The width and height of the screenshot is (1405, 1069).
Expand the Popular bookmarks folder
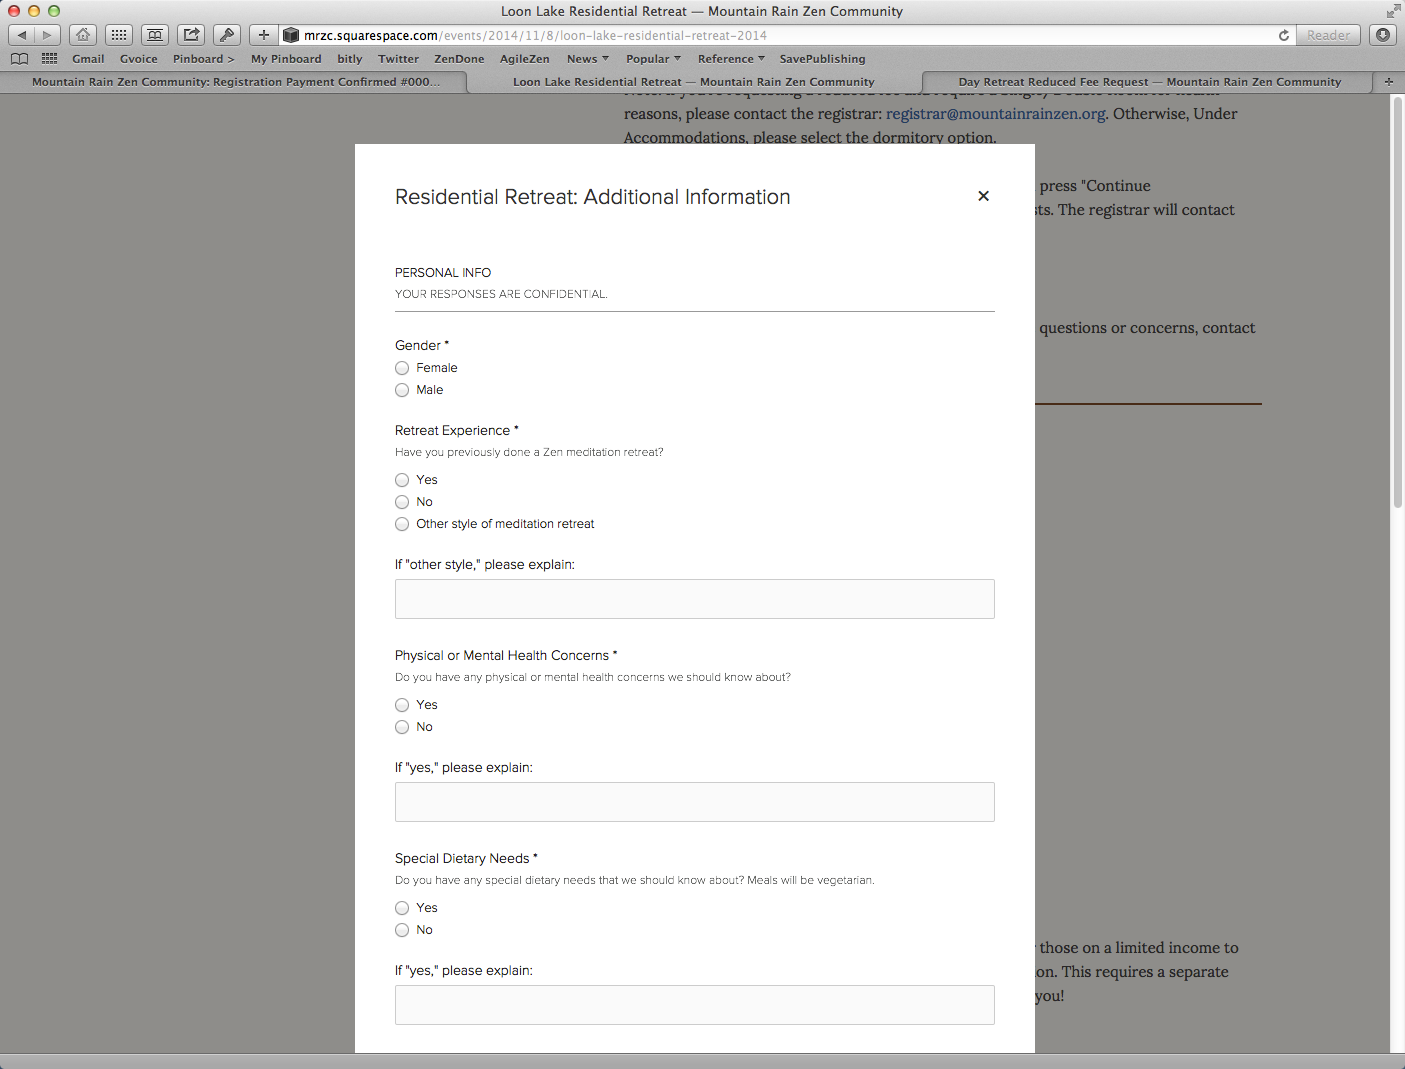pyautogui.click(x=653, y=59)
